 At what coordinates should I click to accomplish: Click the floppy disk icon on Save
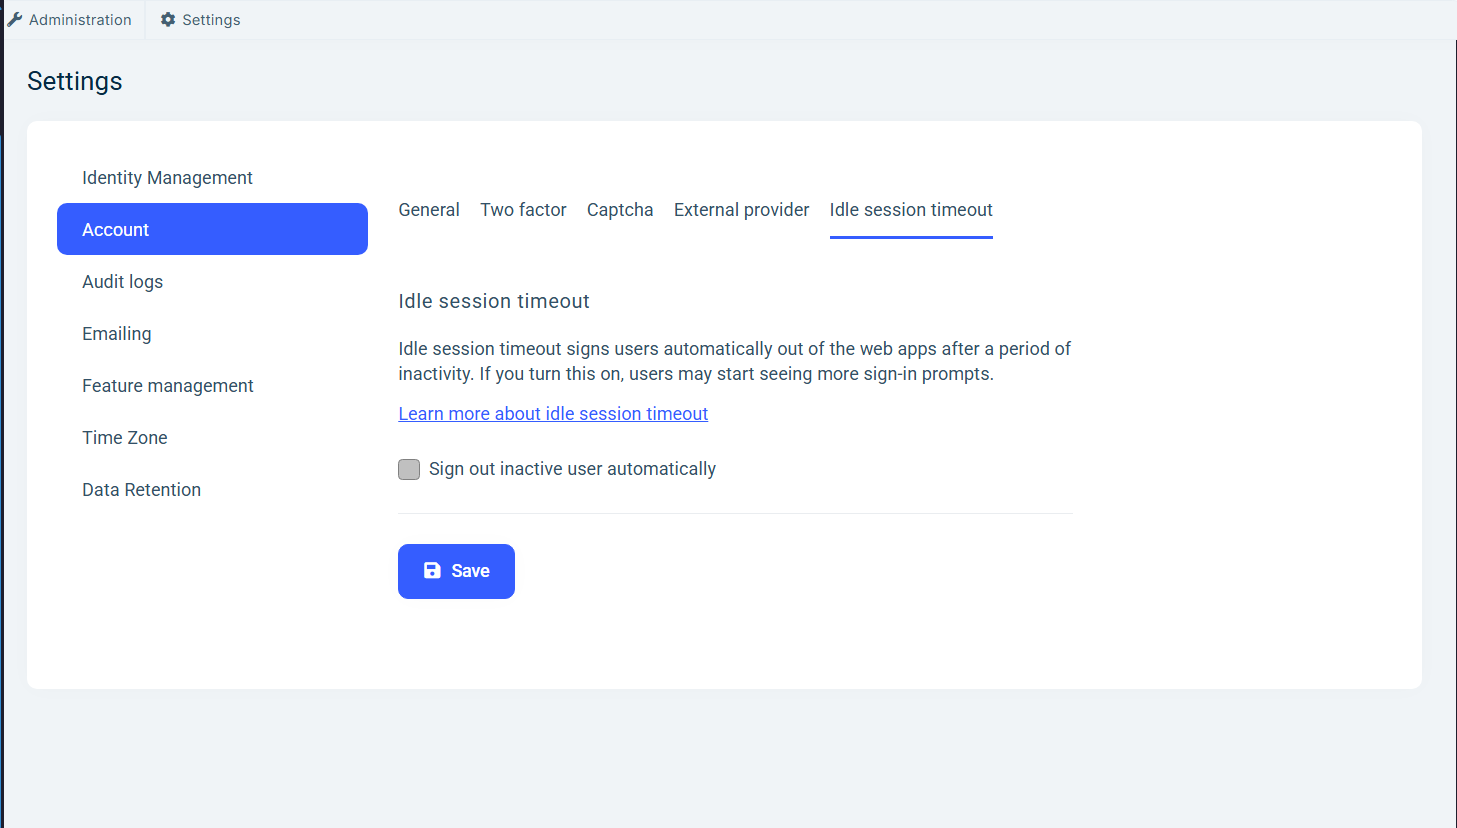point(432,570)
